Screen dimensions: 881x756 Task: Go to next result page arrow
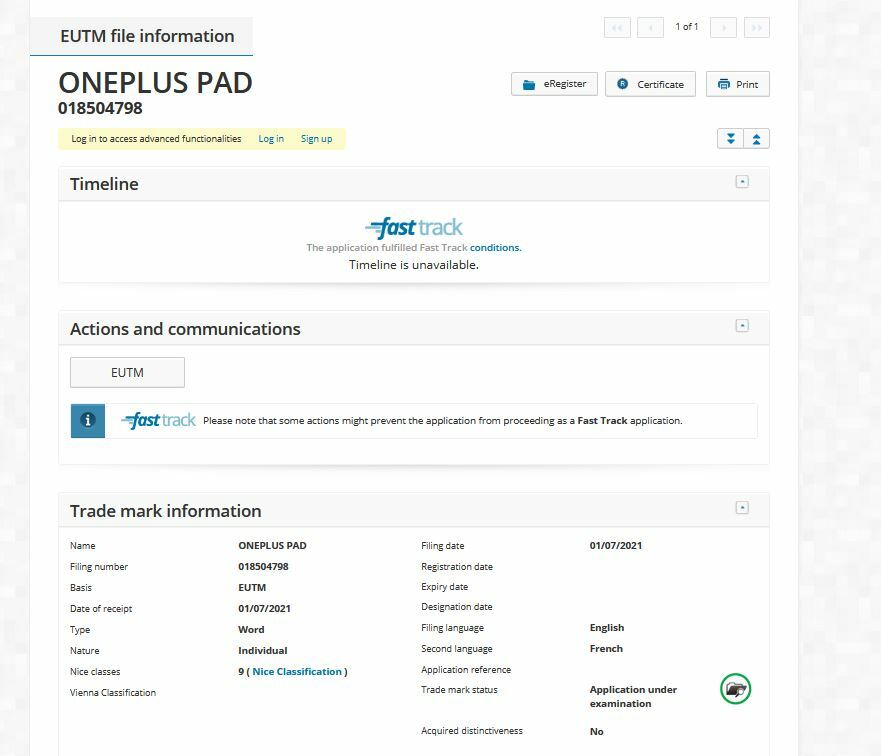pyautogui.click(x=724, y=28)
